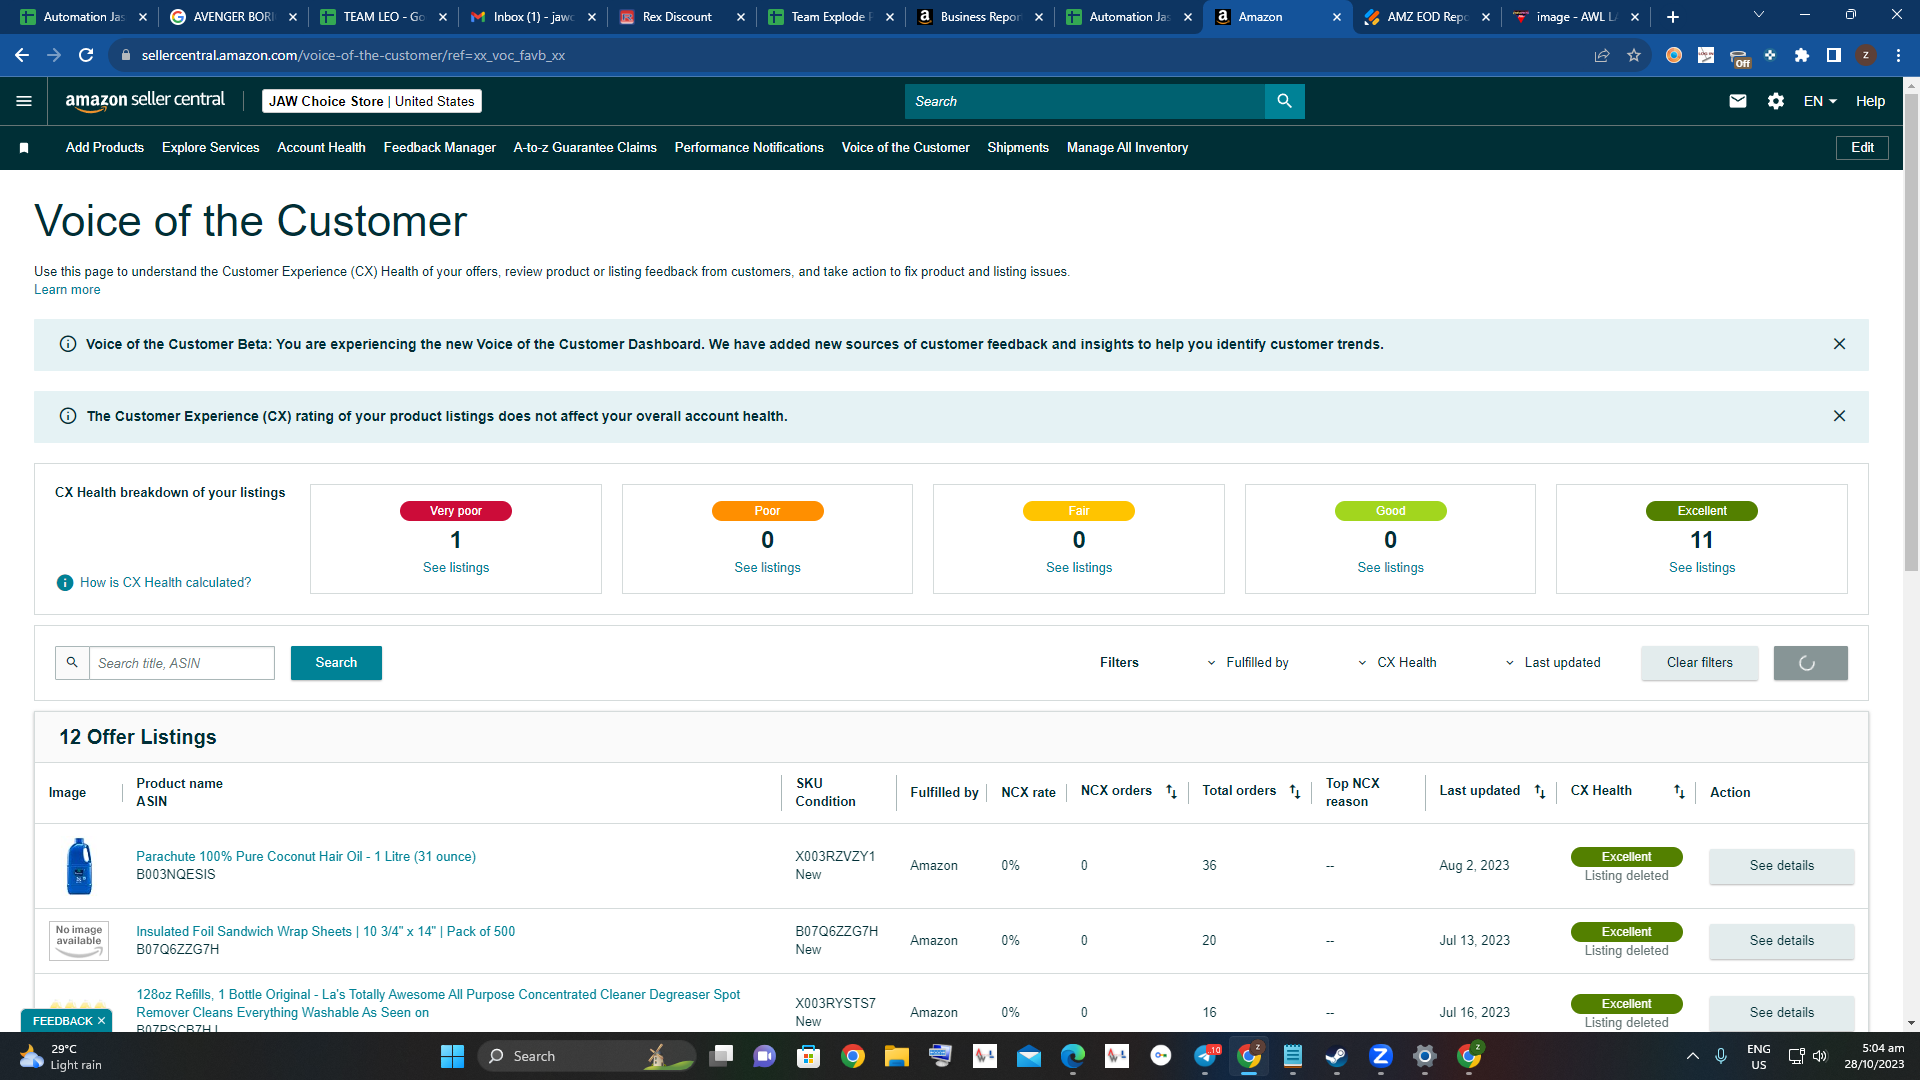Image resolution: width=1920 pixels, height=1080 pixels.
Task: Sort listings by CX Health column
Action: click(1679, 792)
